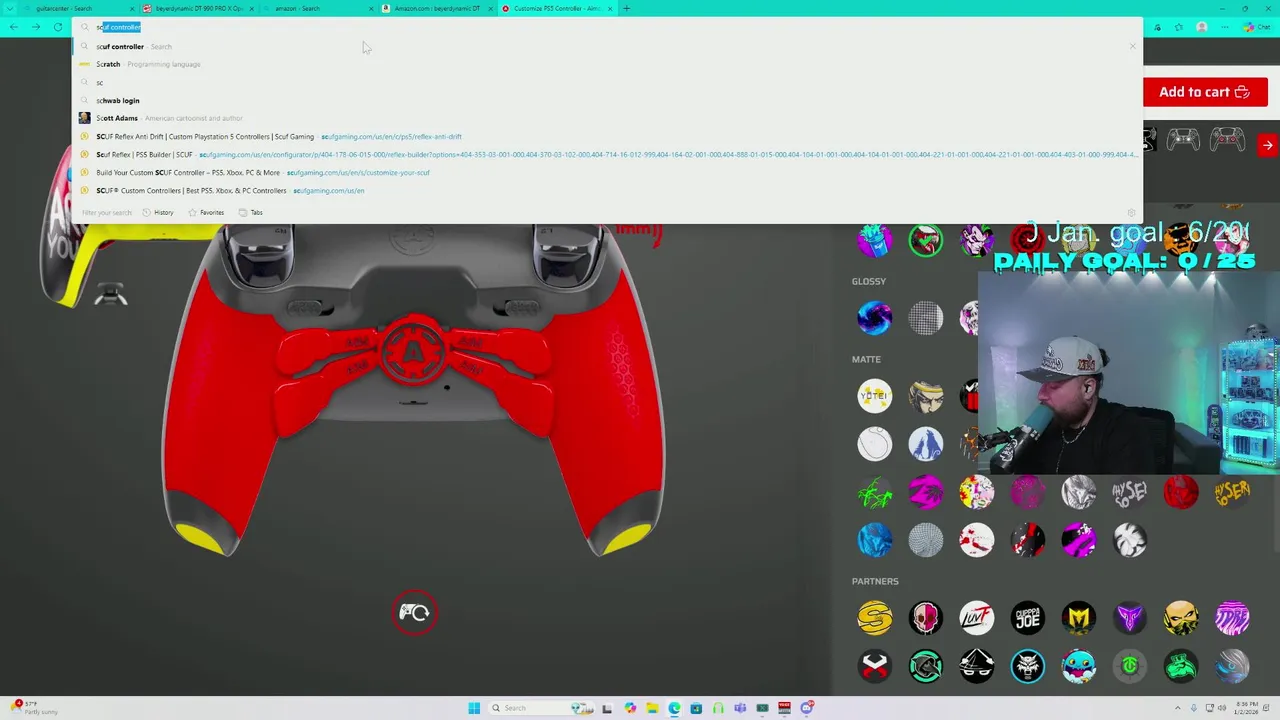
Task: Choose the 'sc' search suggestion
Action: pos(608,82)
